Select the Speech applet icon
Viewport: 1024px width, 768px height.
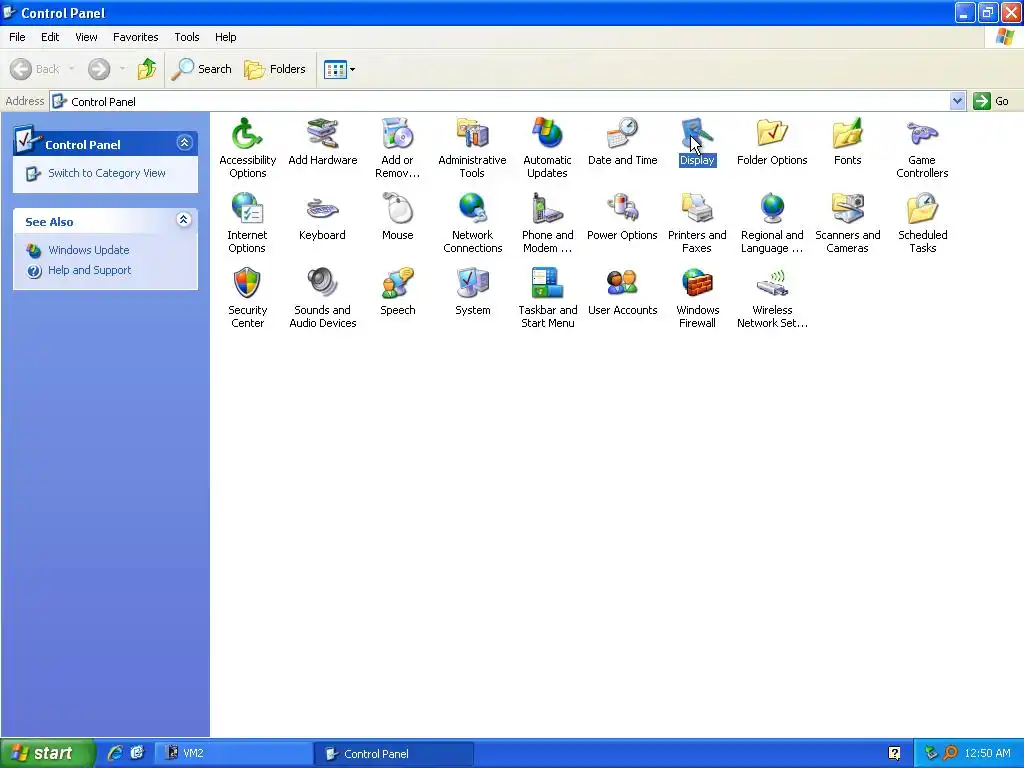coord(398,291)
